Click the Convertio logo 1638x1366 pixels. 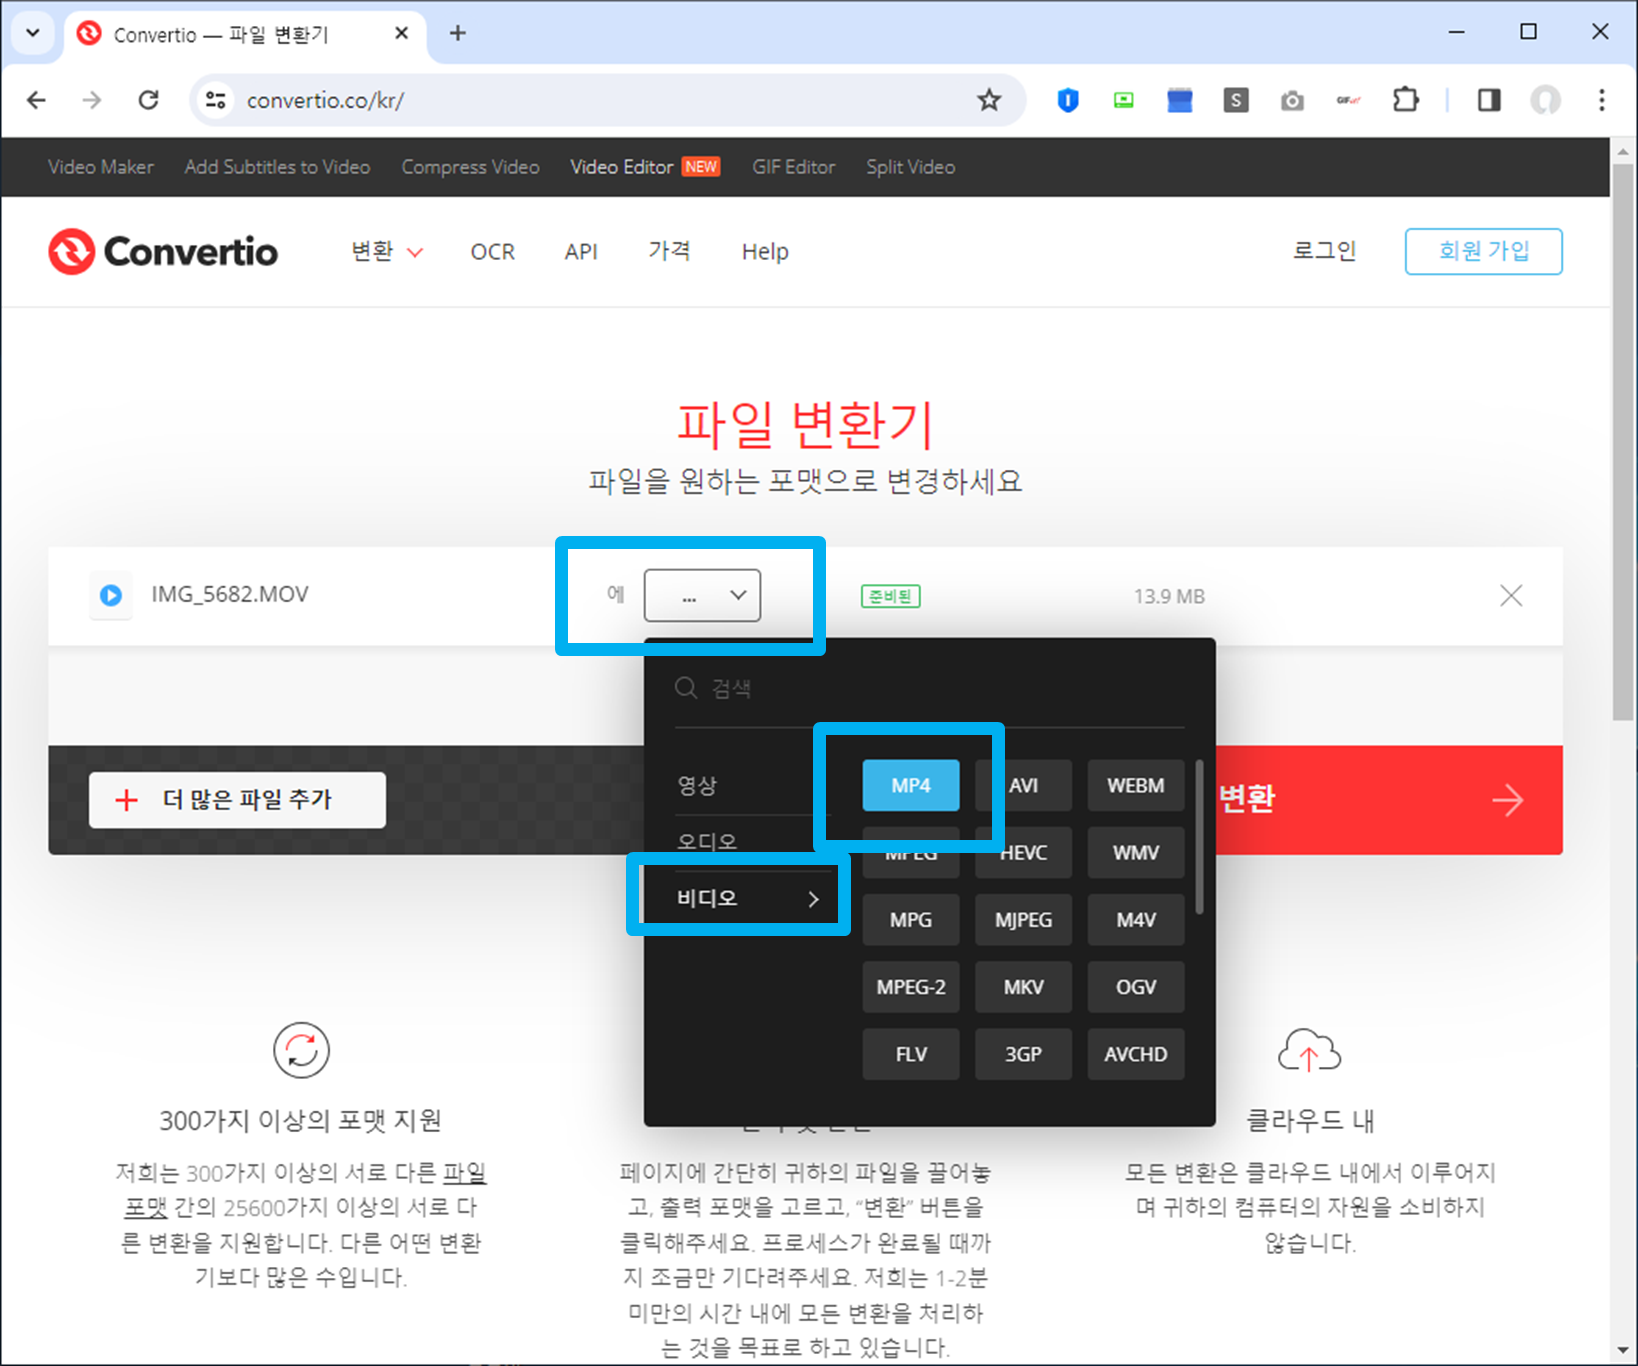(163, 251)
